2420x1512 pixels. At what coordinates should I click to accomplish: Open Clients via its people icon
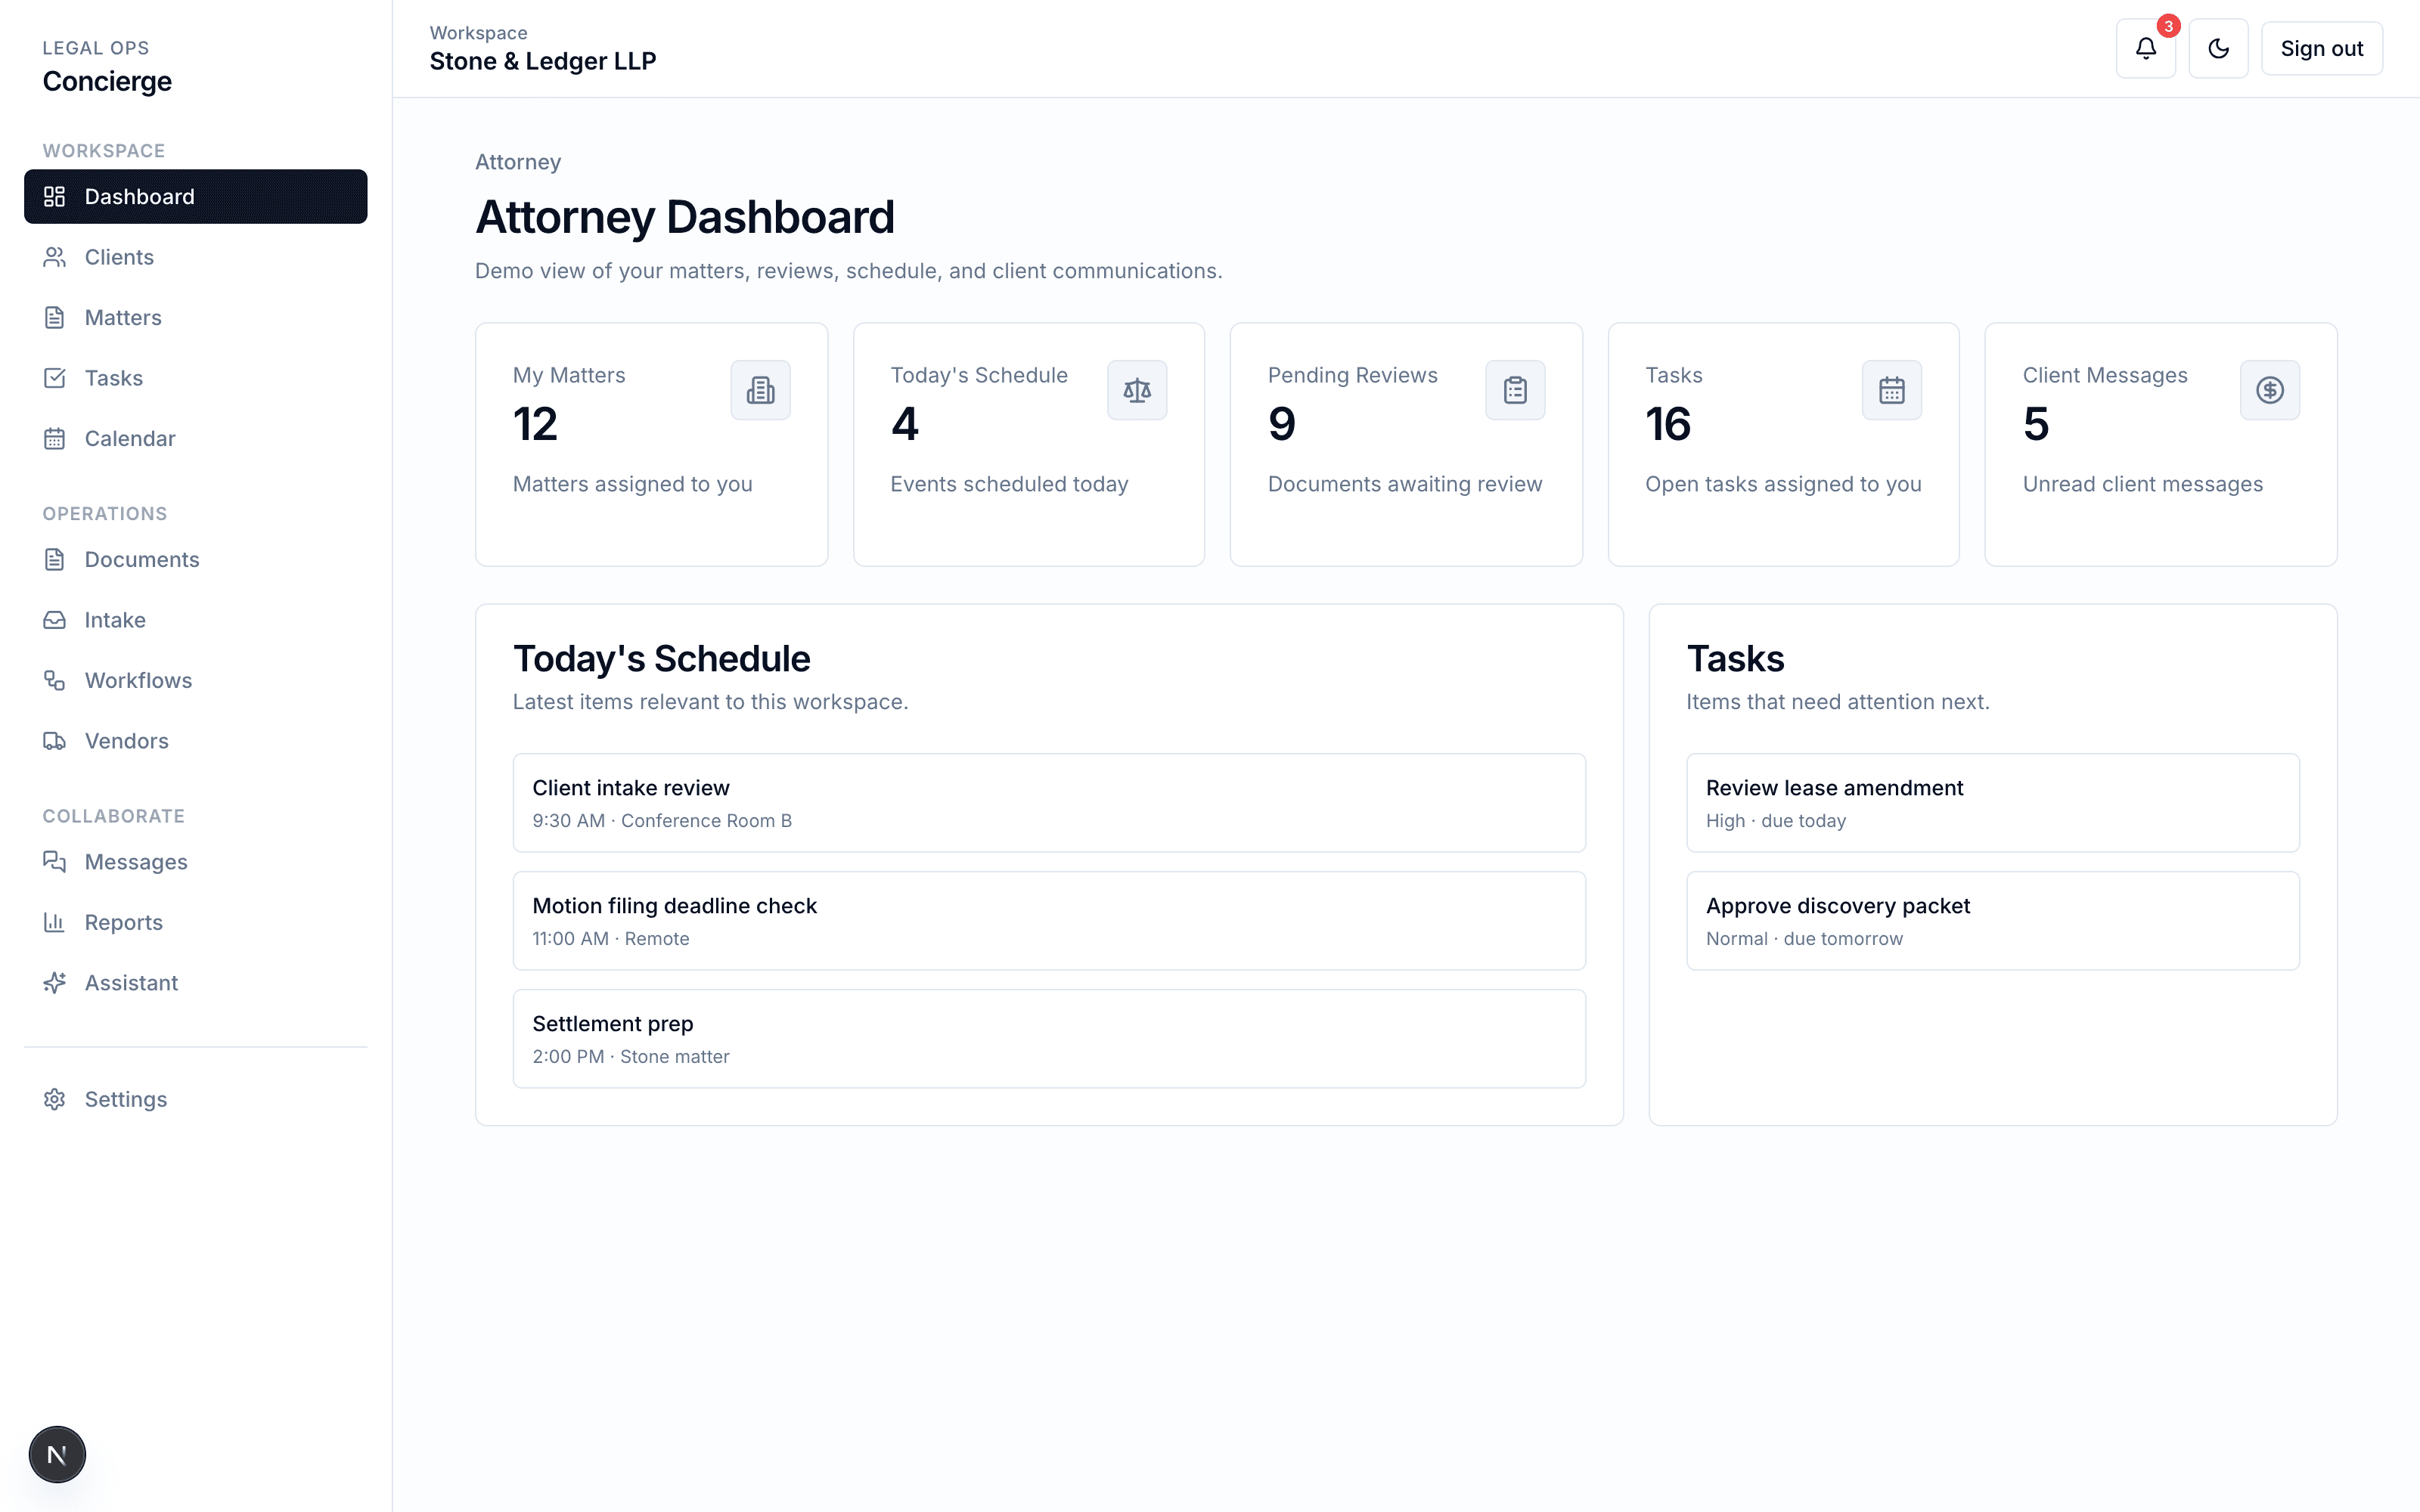coord(54,257)
